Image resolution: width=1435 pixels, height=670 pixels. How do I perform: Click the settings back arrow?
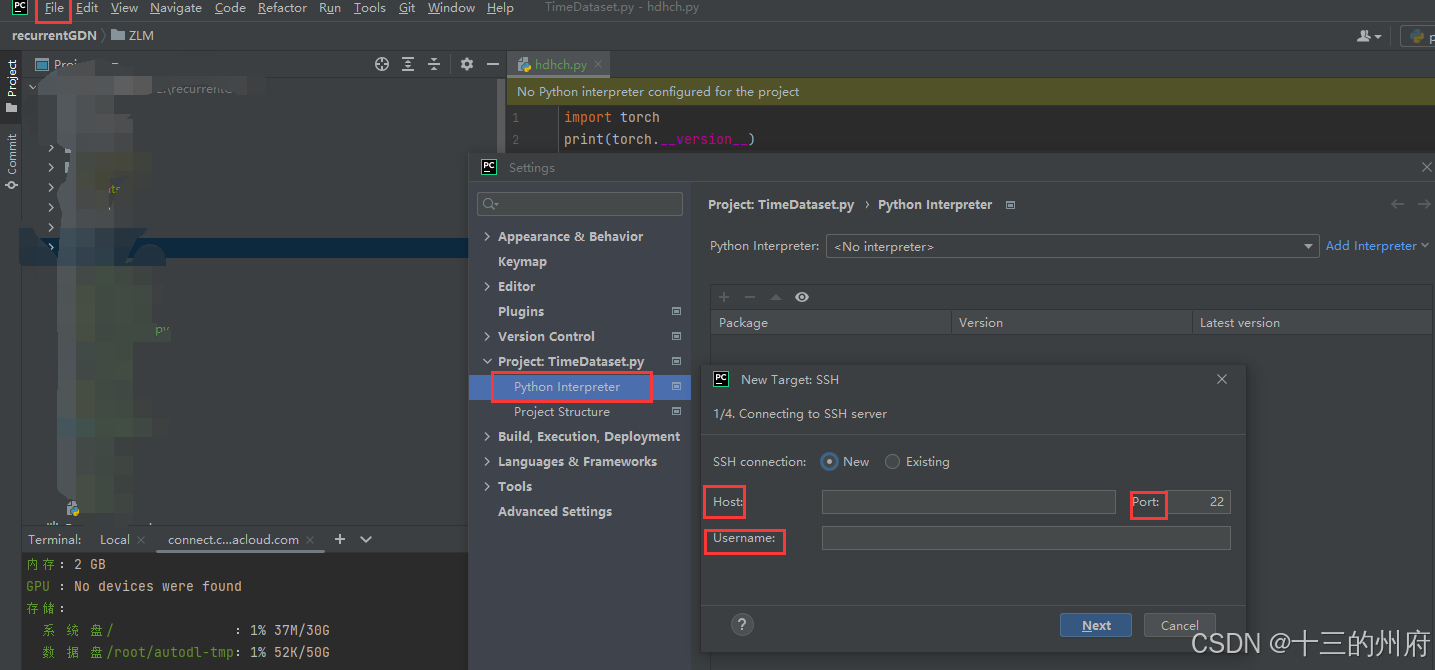[x=1398, y=204]
